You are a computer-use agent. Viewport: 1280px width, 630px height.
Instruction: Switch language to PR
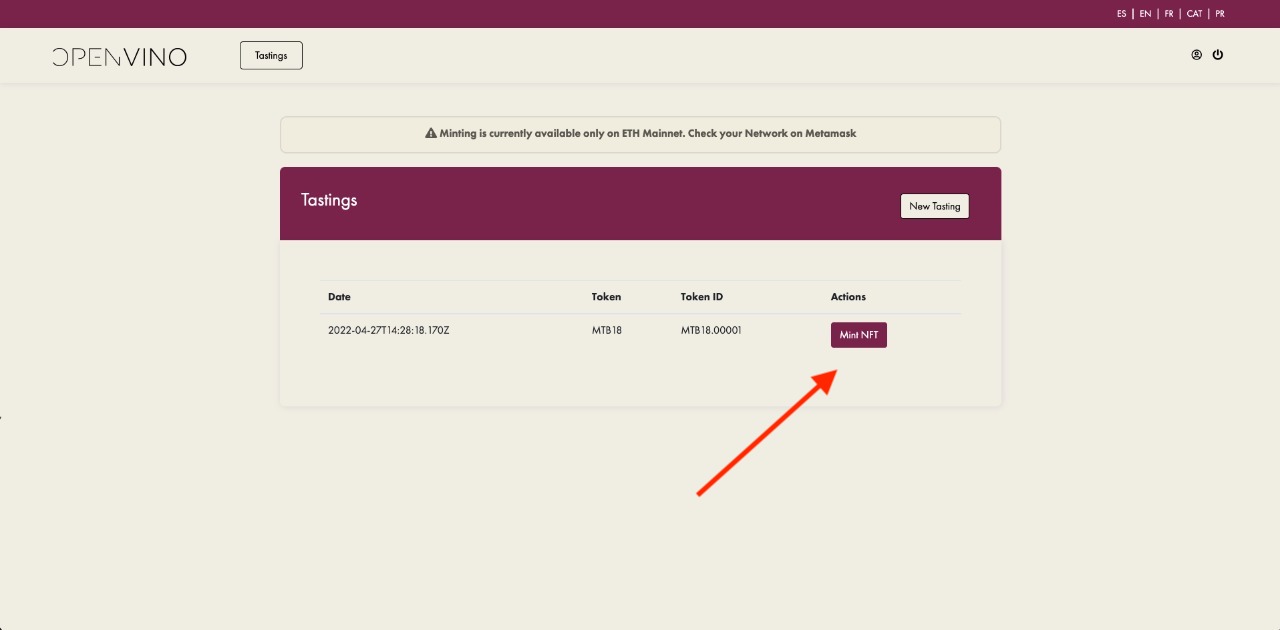(x=1220, y=14)
